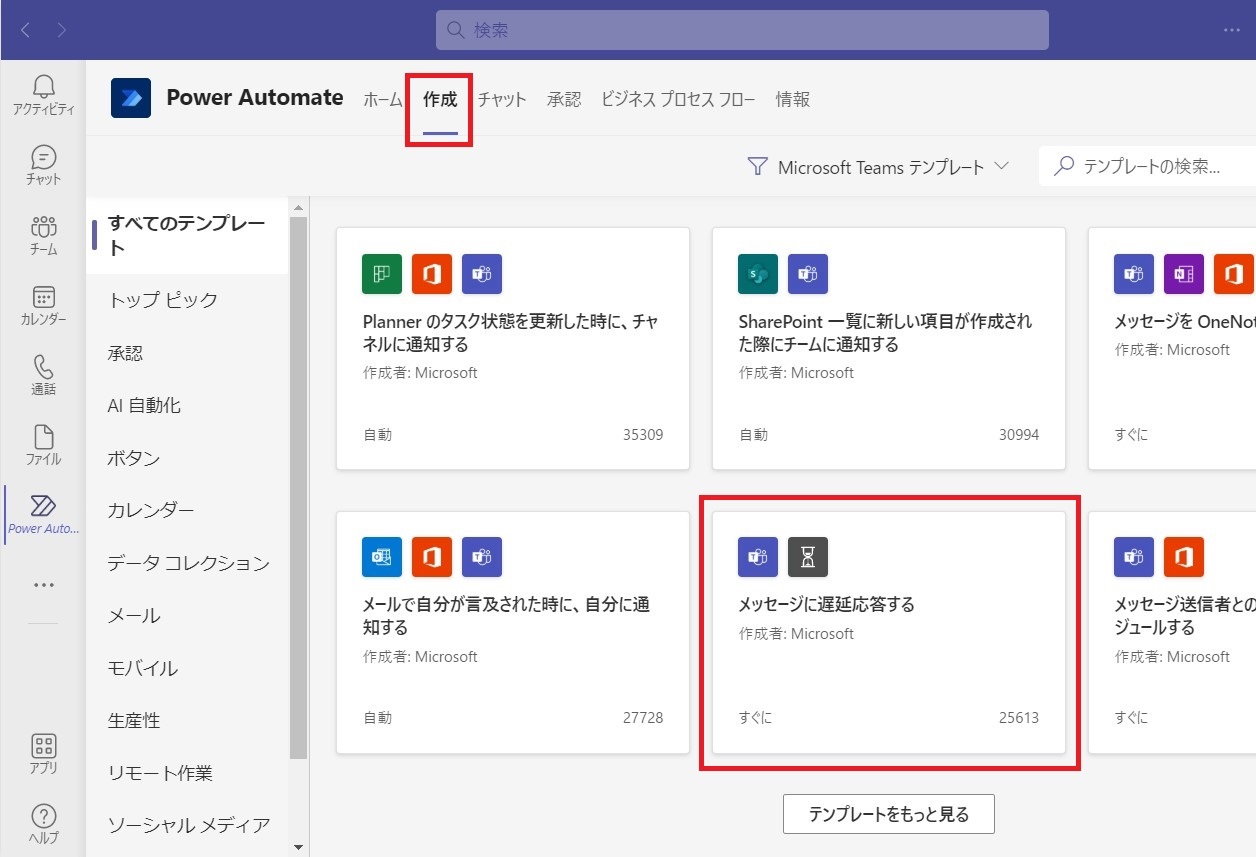Select Power Automate app in left rail
Image resolution: width=1256 pixels, height=857 pixels.
43,515
